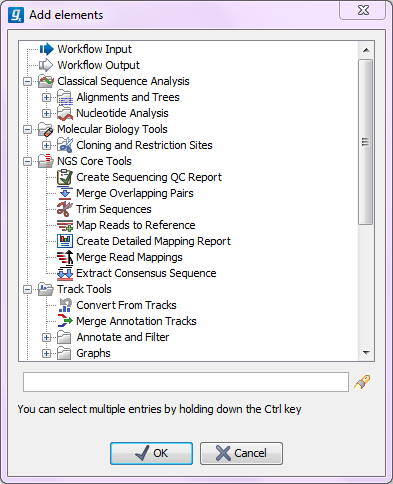This screenshot has height=484, width=393.
Task: Click the scrollbar down arrow
Action: pyautogui.click(x=366, y=352)
